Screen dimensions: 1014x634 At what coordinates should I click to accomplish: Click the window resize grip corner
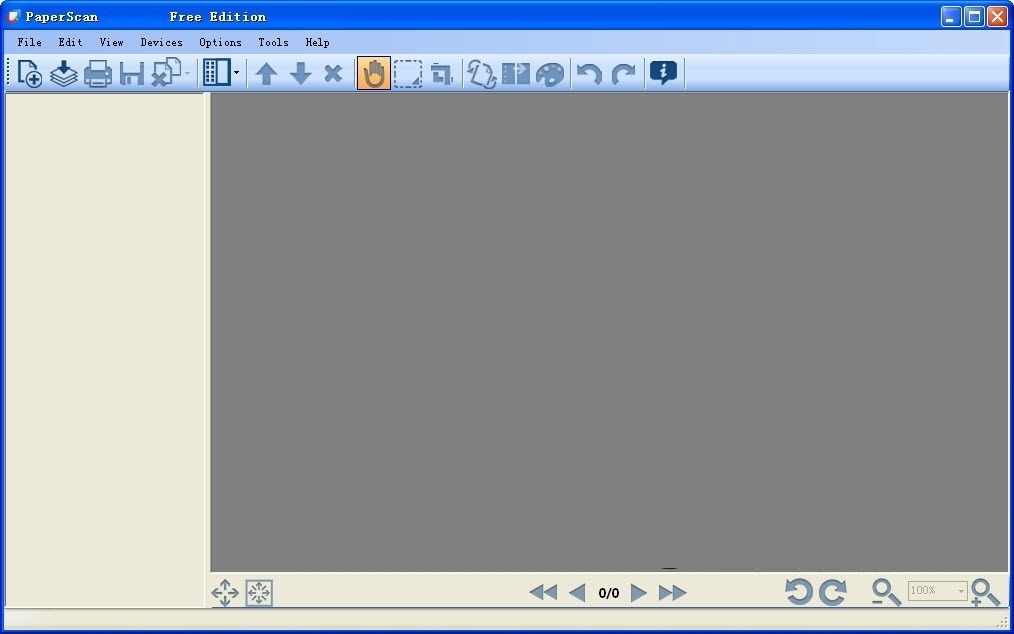coord(1004,622)
